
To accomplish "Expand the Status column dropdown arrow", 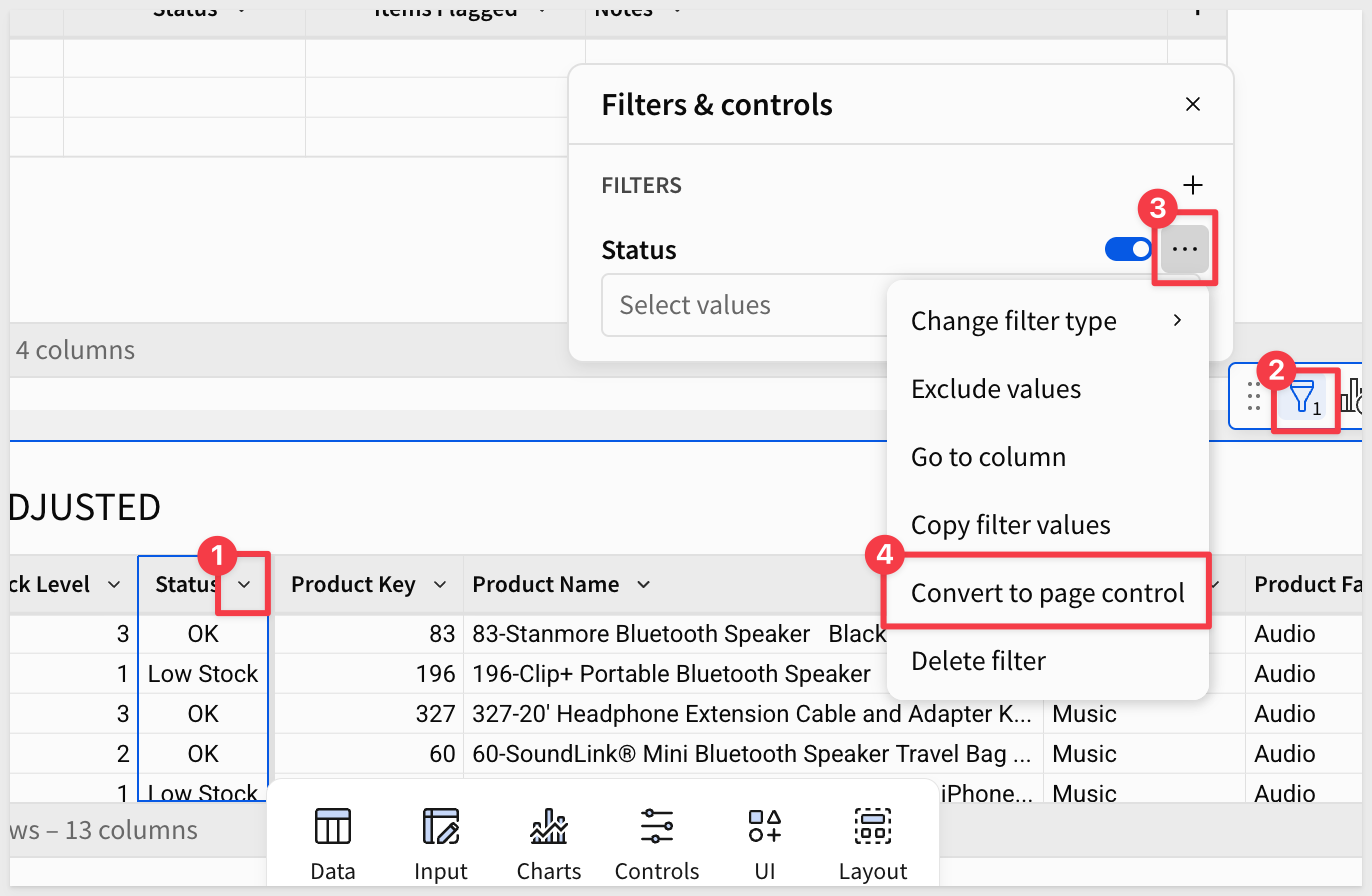I will [244, 585].
